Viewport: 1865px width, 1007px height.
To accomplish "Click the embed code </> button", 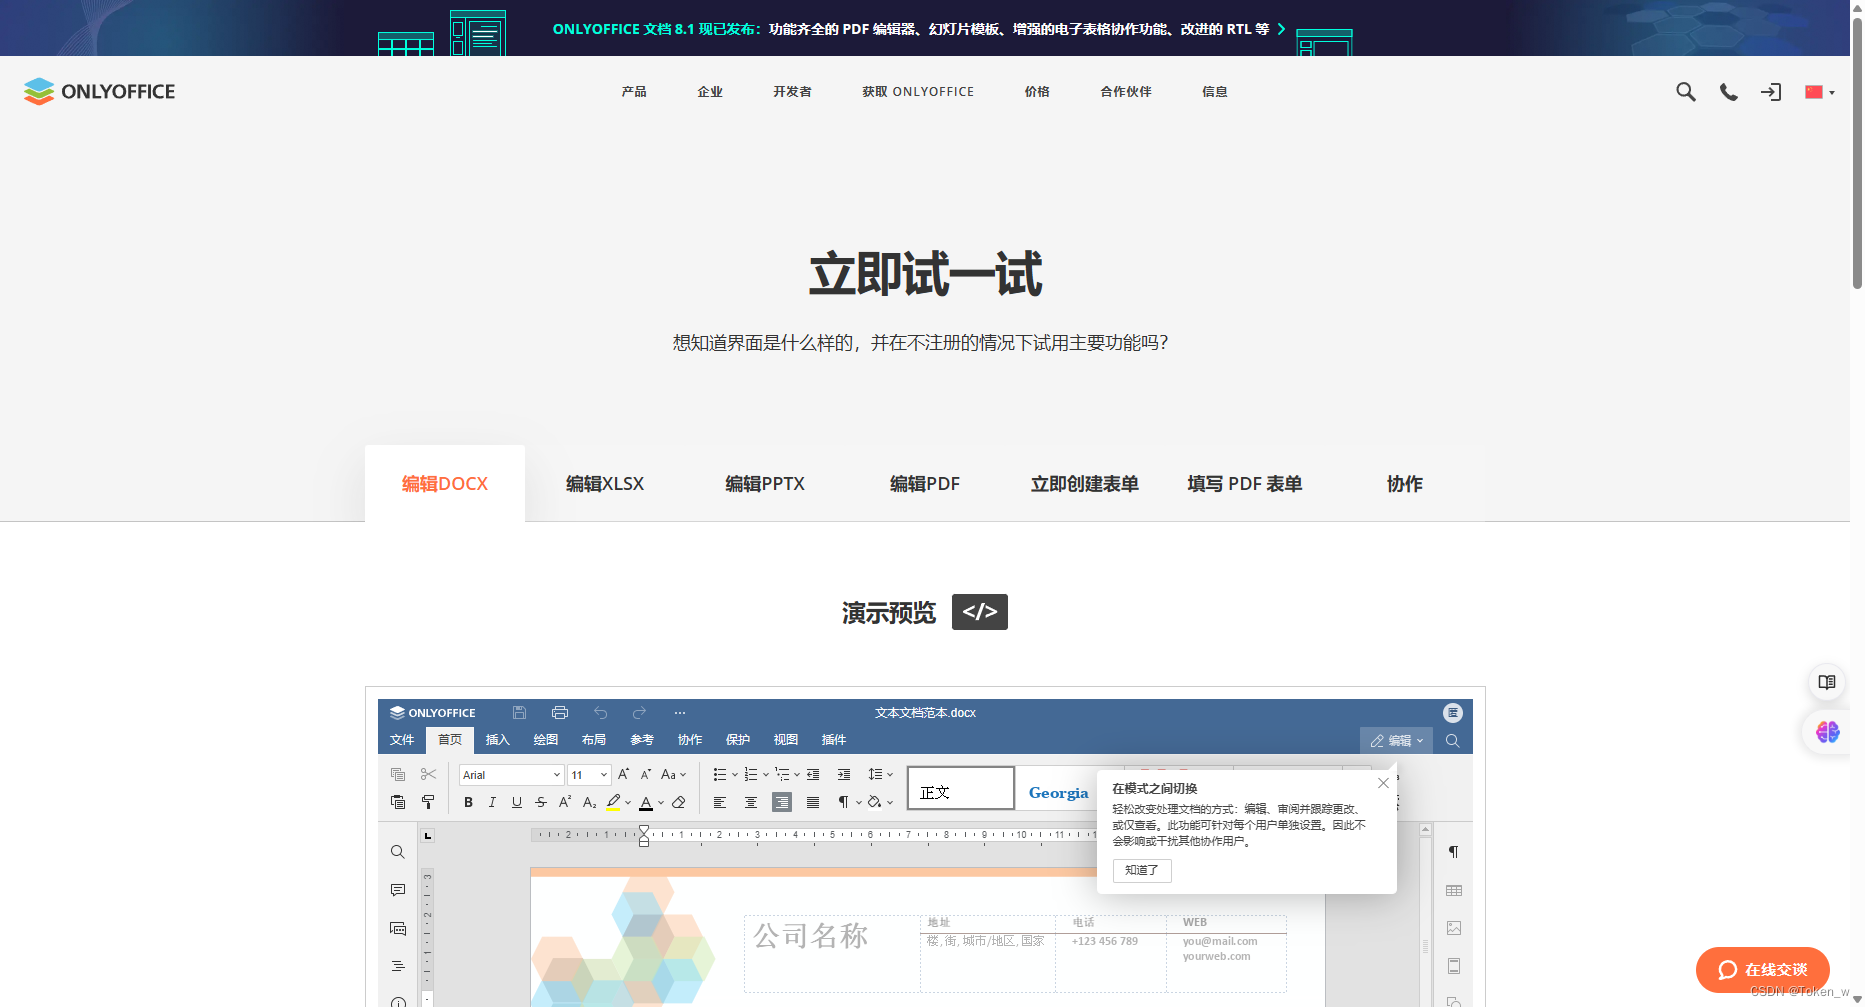I will click(980, 612).
